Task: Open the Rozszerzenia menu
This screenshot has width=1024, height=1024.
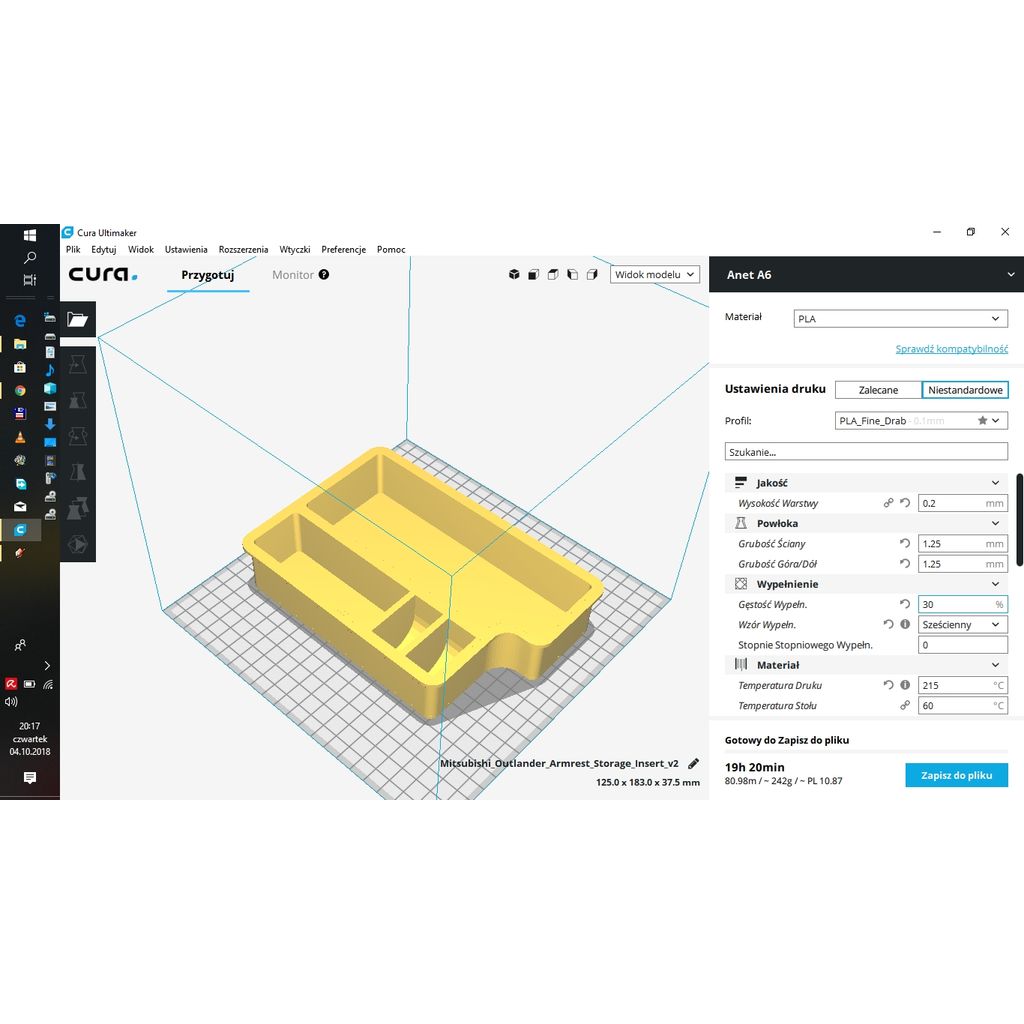Action: (x=243, y=250)
